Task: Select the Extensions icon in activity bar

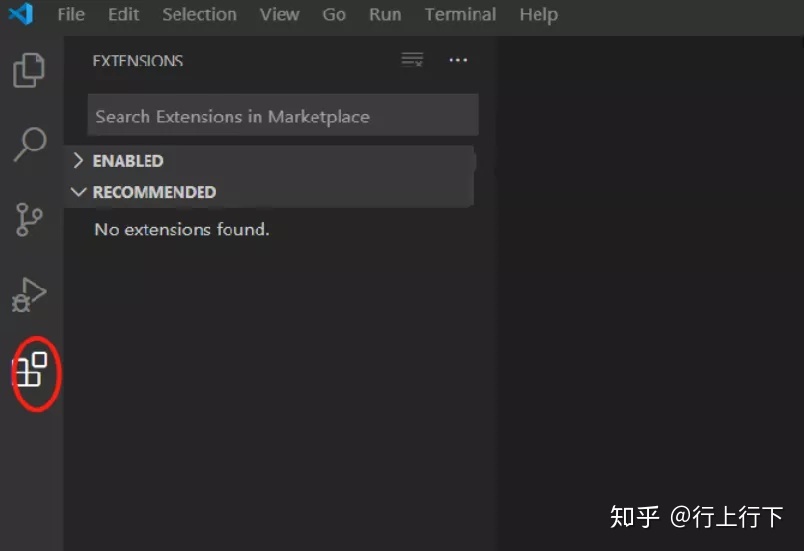Action: (x=31, y=369)
